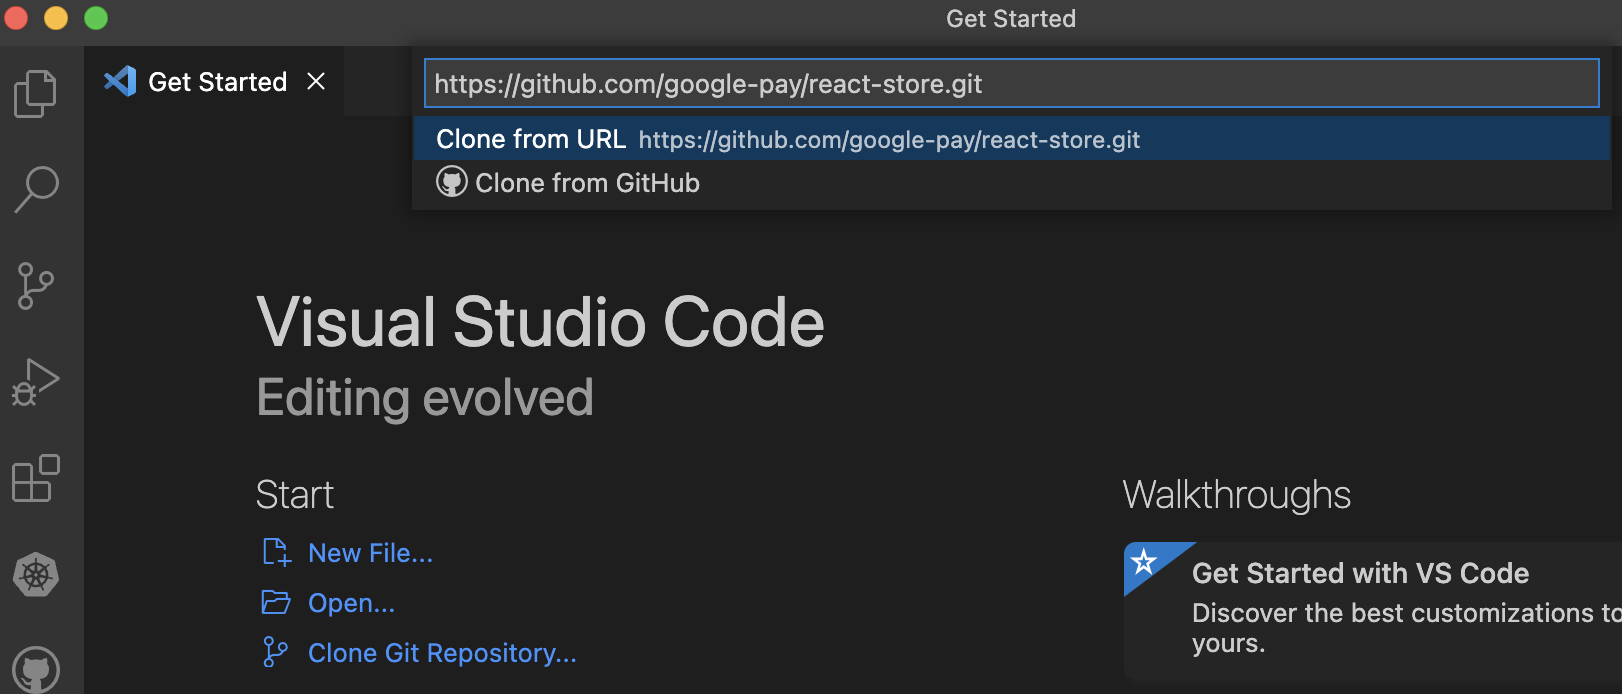Click the VS Code logo on the tab
The image size is (1622, 694).
coord(120,81)
